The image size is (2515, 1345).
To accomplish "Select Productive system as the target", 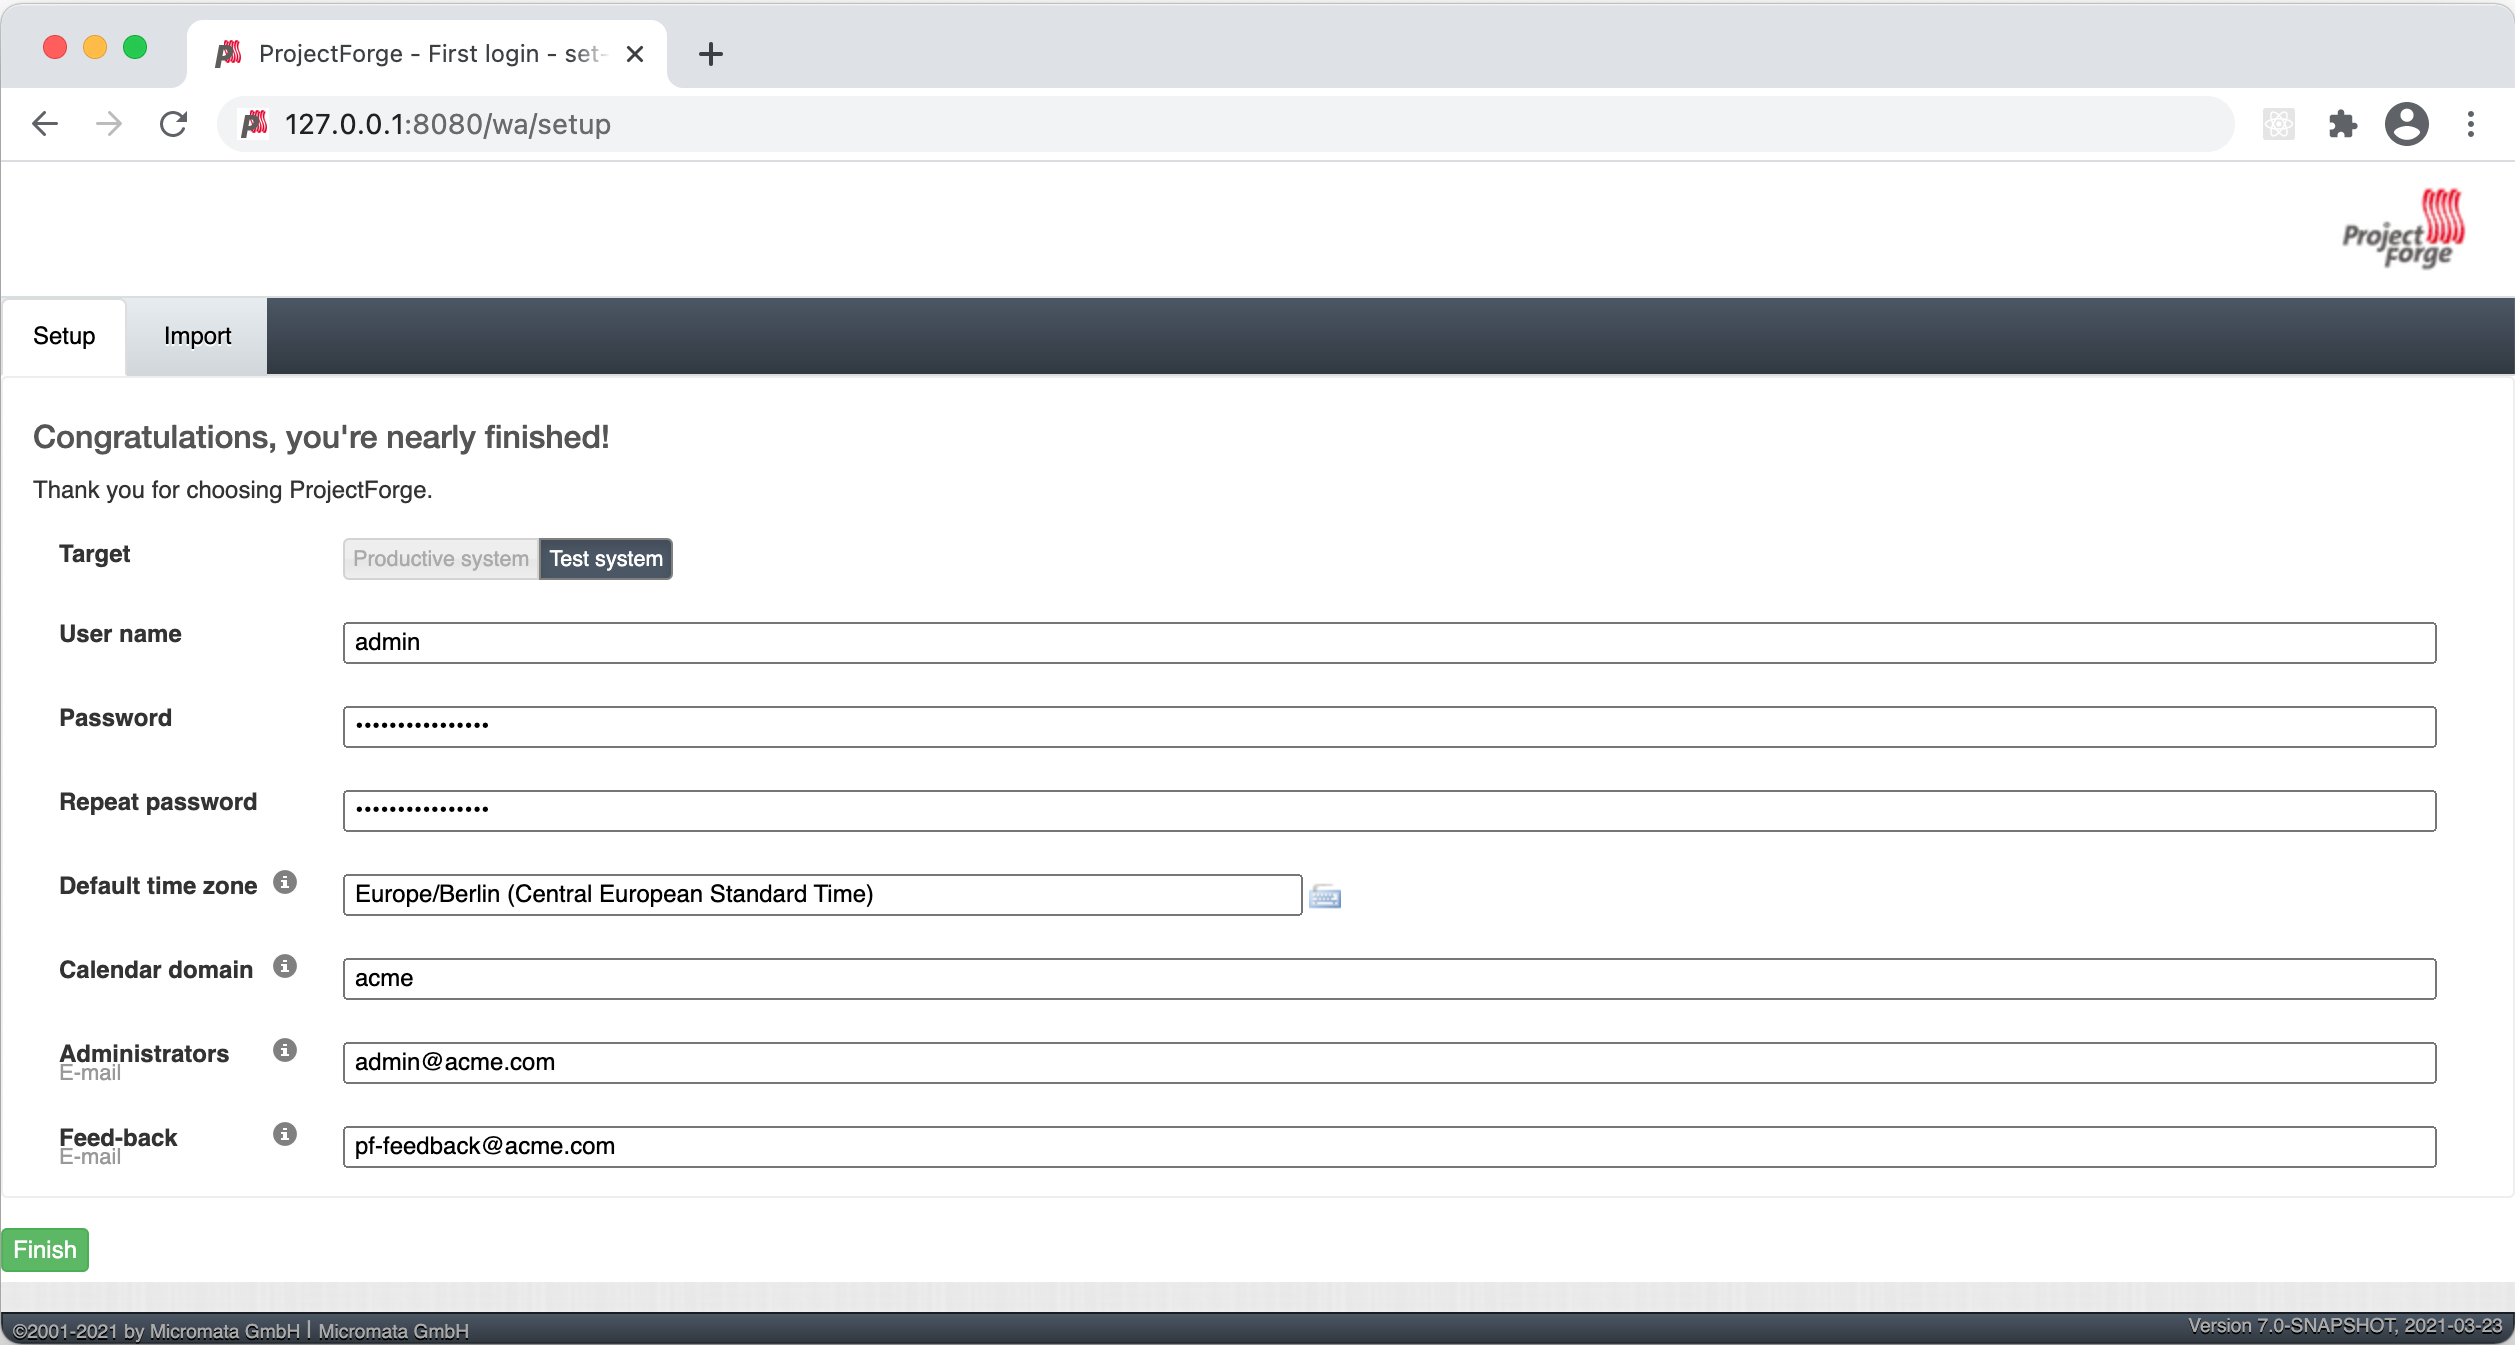I will pos(440,559).
